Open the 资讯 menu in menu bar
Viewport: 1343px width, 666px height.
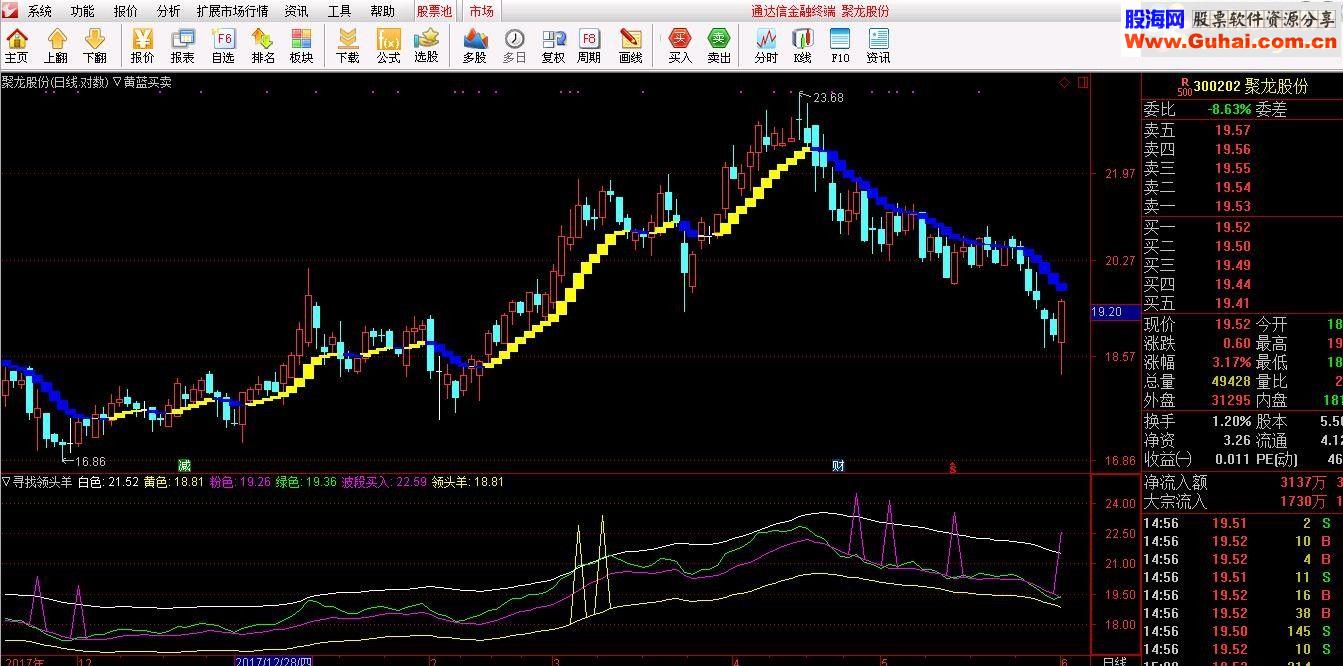296,12
